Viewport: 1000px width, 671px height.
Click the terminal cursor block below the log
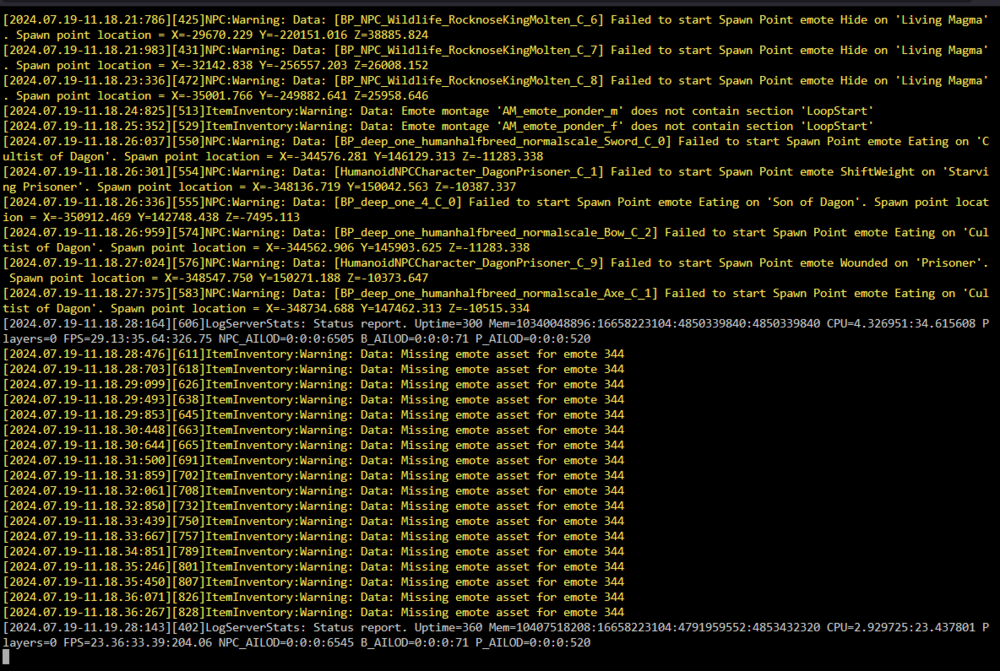(6, 657)
